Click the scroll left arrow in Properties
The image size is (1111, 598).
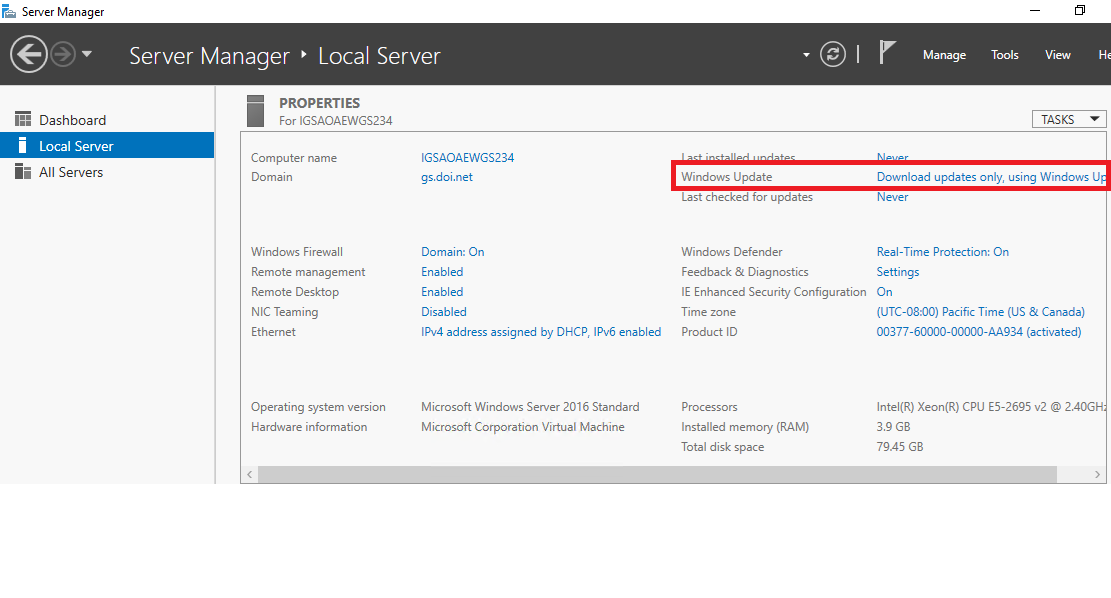coord(249,474)
